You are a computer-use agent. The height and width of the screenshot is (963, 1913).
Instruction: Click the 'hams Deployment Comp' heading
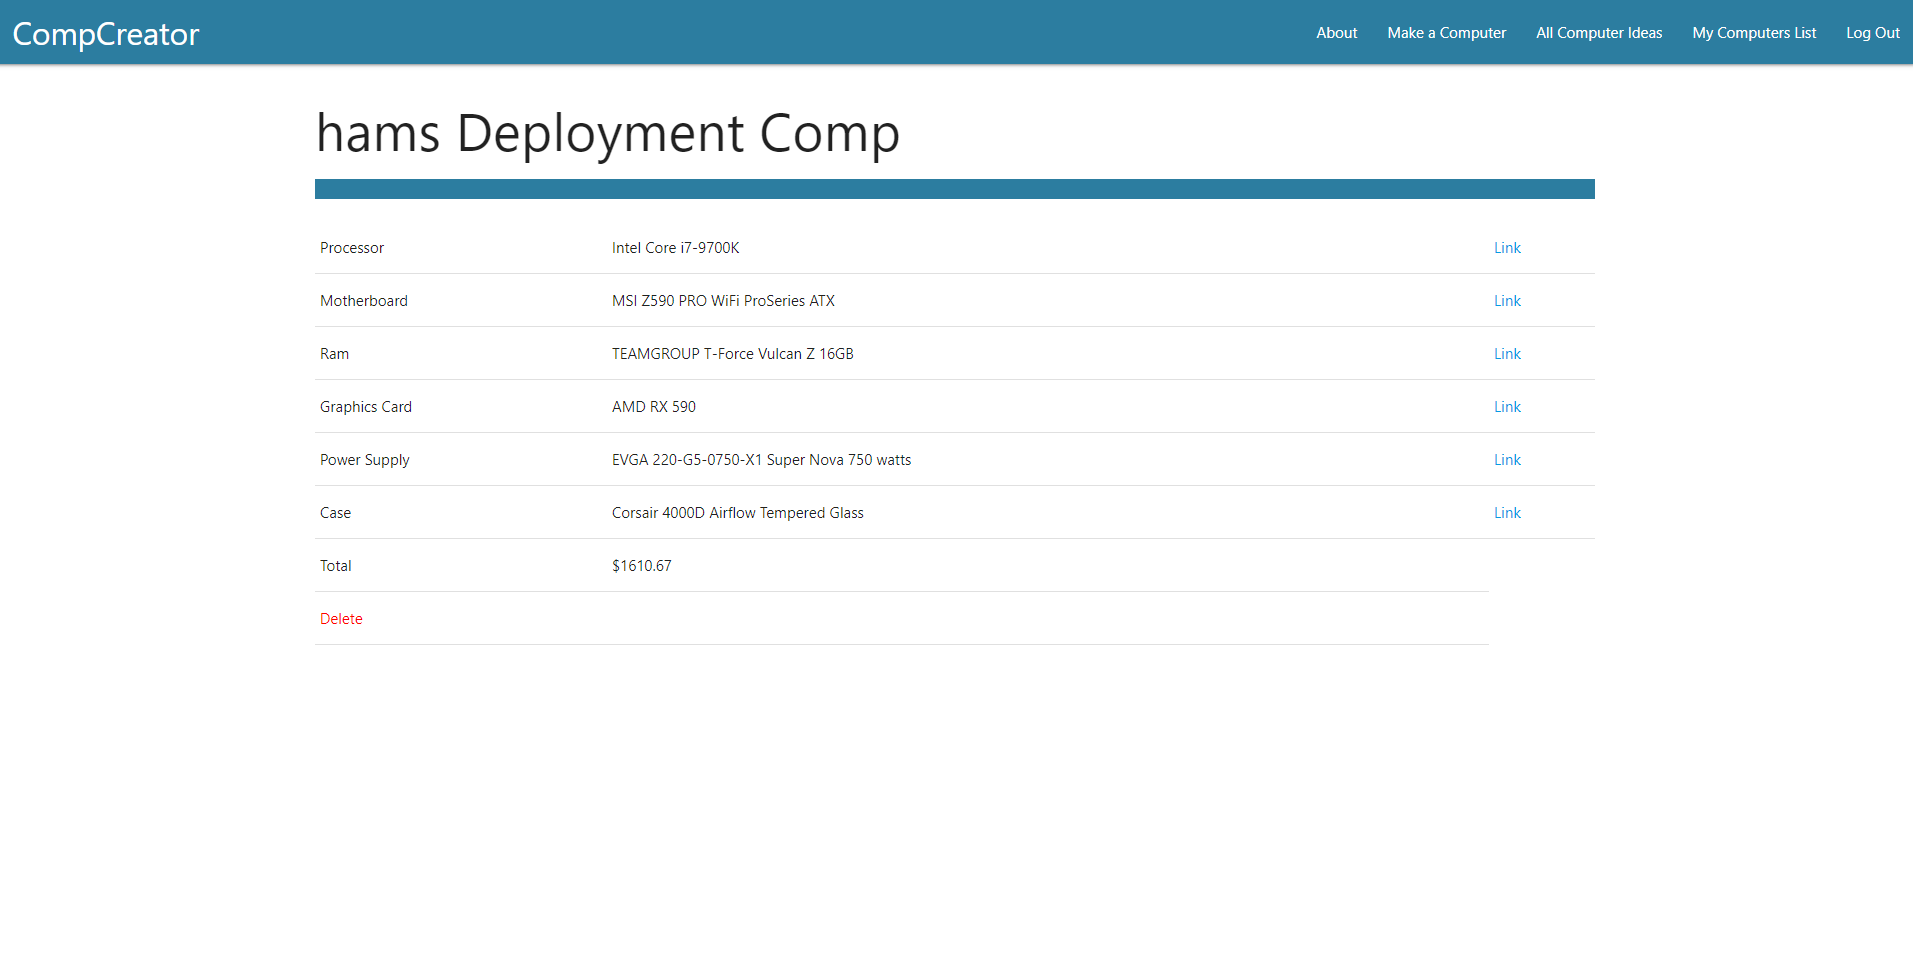click(x=608, y=133)
